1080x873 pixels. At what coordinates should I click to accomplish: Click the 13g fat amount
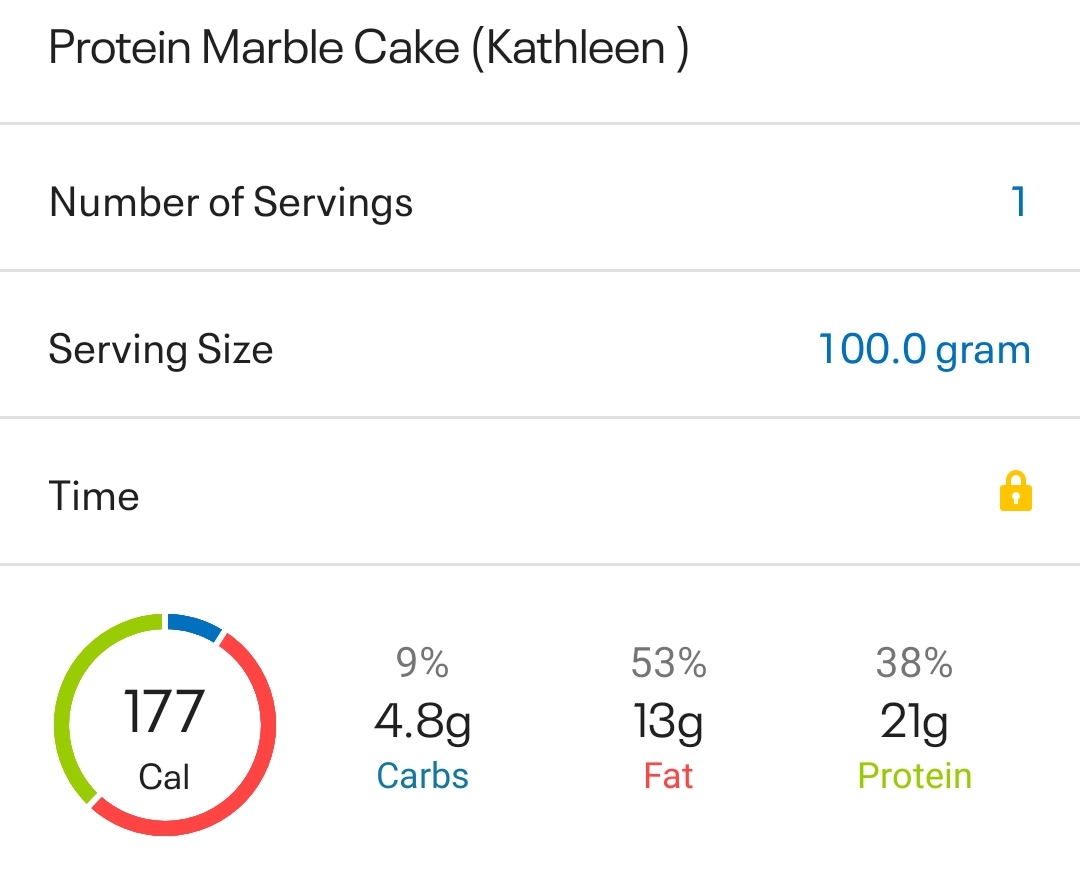tap(668, 720)
